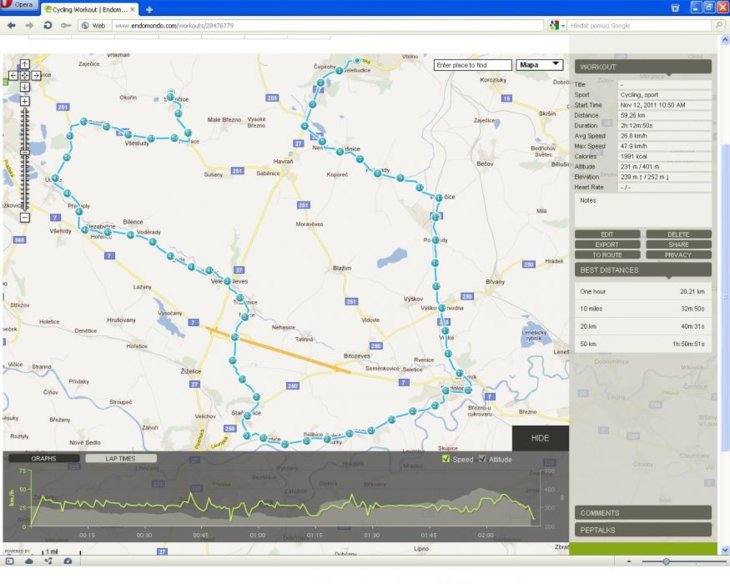This screenshot has height=584, width=730.
Task: Pan the map right
Action: click(36, 75)
